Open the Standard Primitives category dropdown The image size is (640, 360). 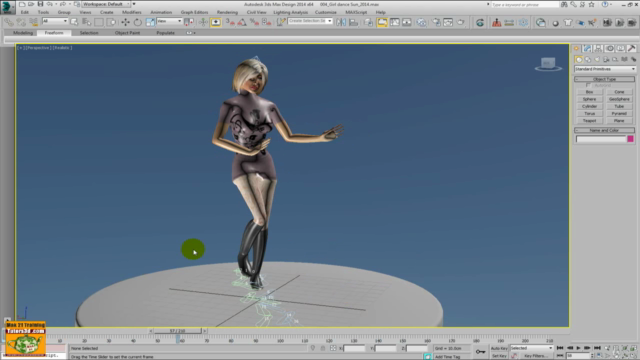tap(605, 69)
